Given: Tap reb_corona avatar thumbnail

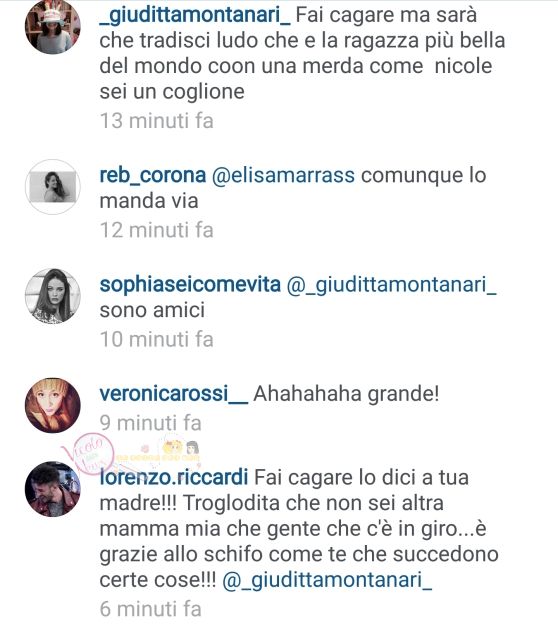Looking at the screenshot, I should (x=53, y=187).
